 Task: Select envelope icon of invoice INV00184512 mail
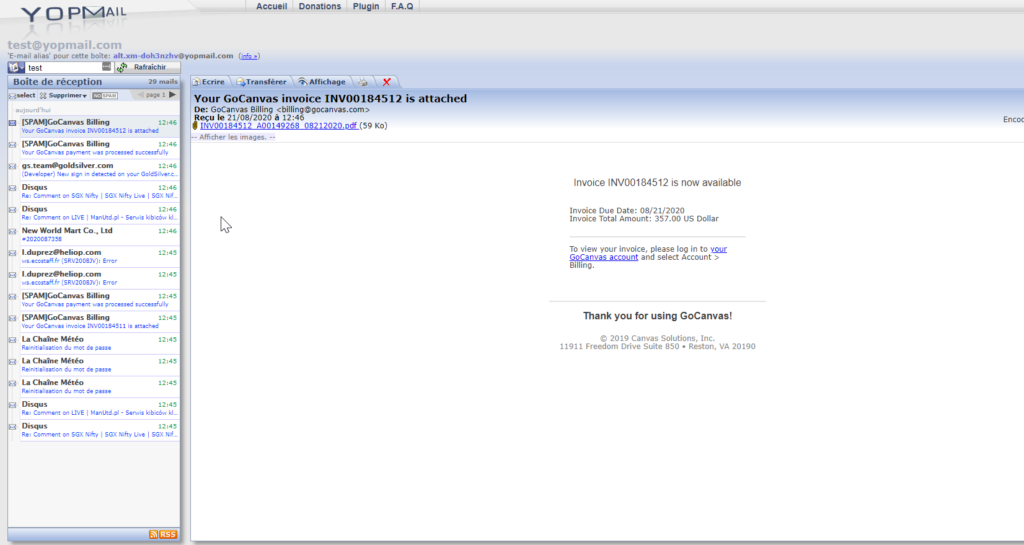click(x=12, y=123)
